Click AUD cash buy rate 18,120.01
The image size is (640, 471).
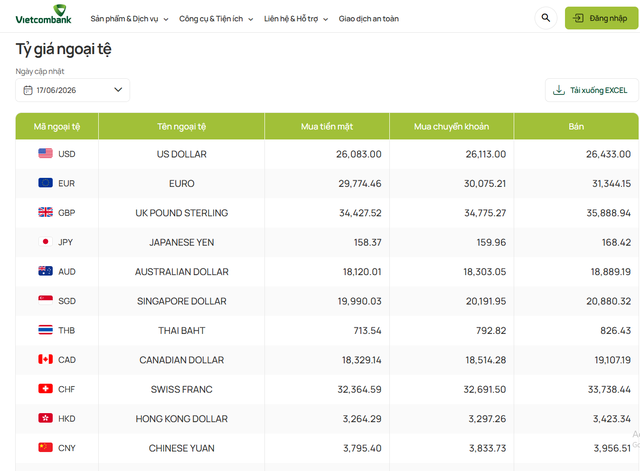click(362, 271)
